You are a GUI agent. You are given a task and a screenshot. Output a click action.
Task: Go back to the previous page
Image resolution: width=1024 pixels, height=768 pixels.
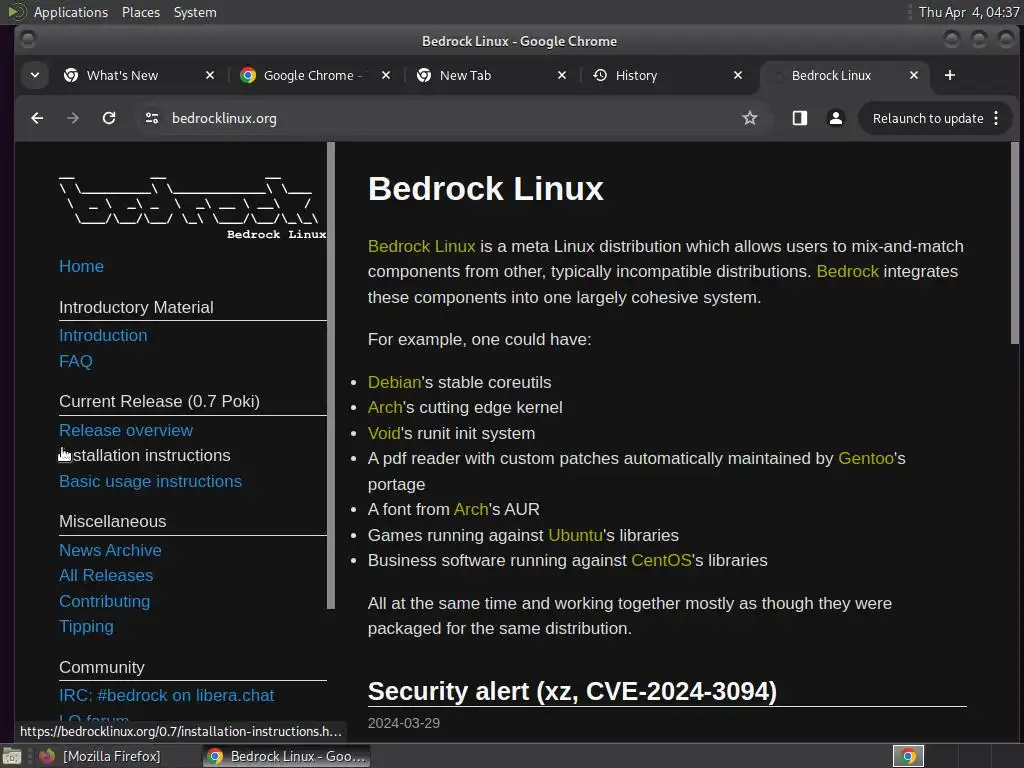point(37,118)
